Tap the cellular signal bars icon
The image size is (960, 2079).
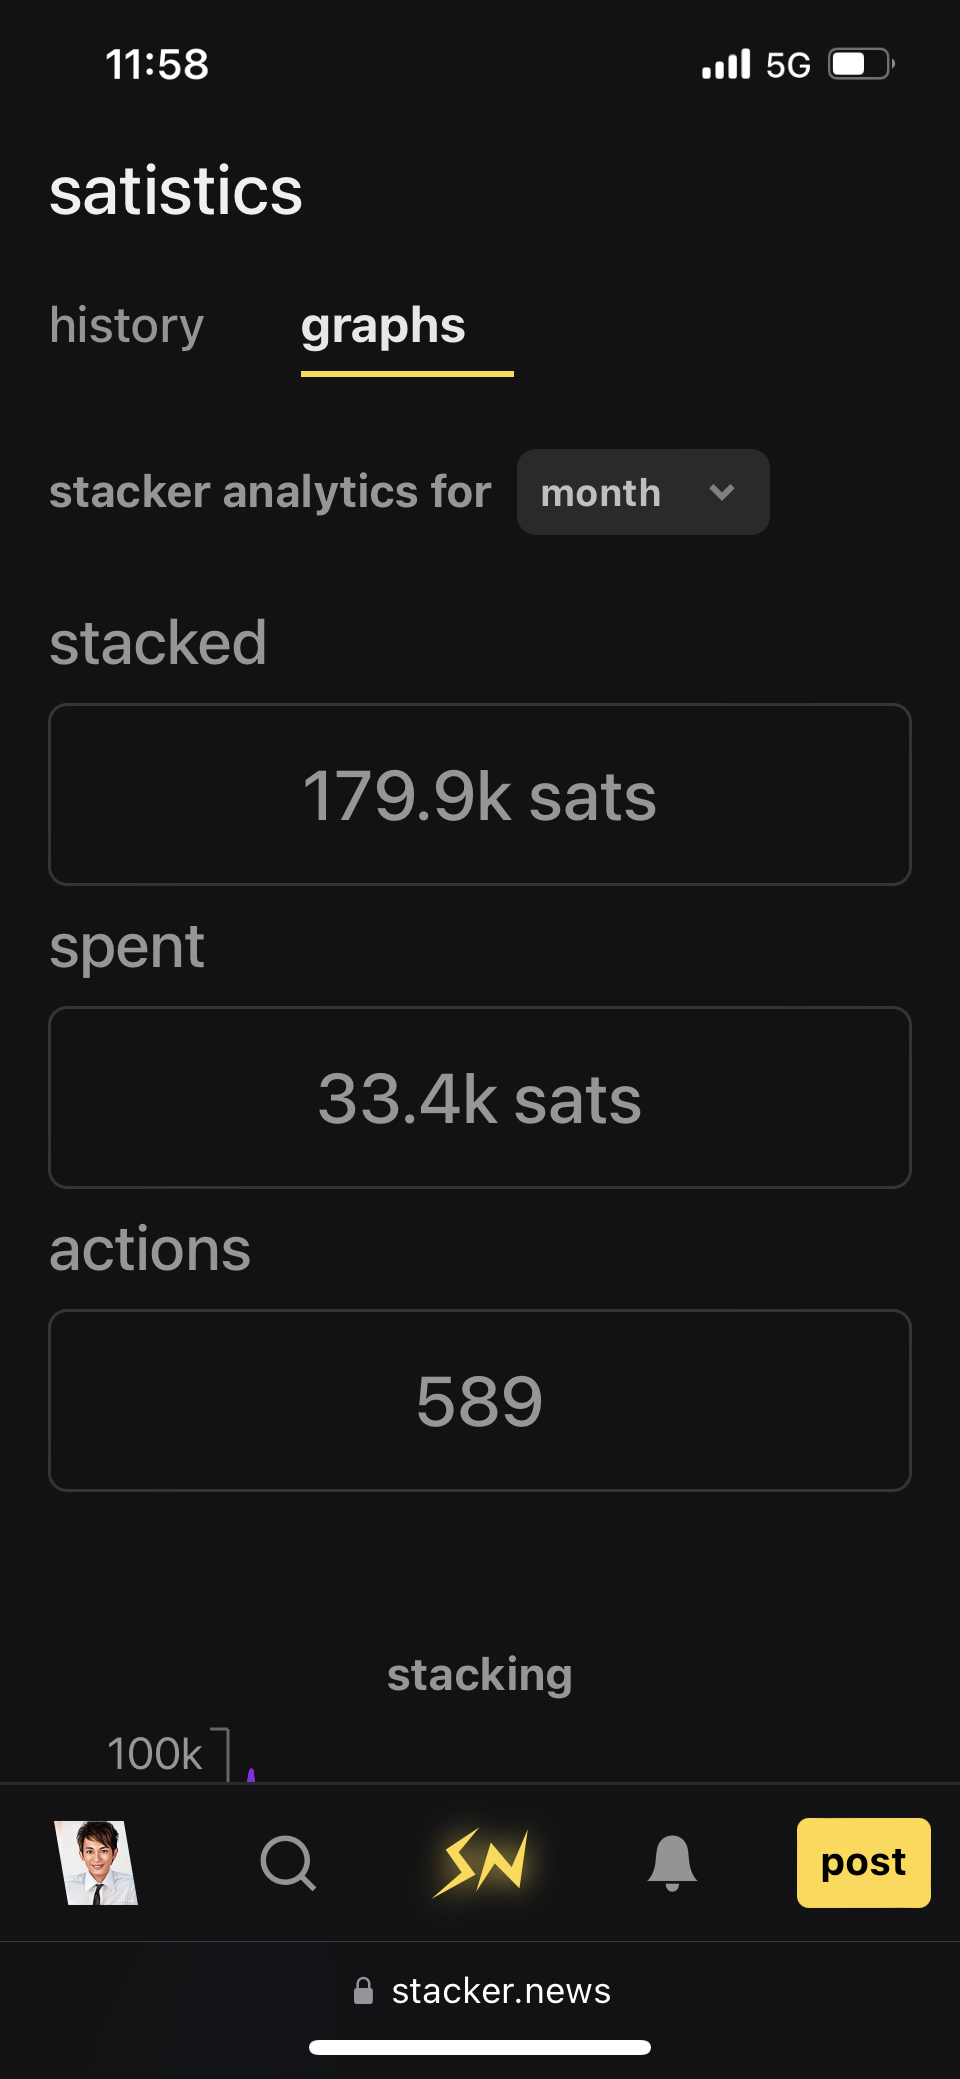(x=726, y=65)
